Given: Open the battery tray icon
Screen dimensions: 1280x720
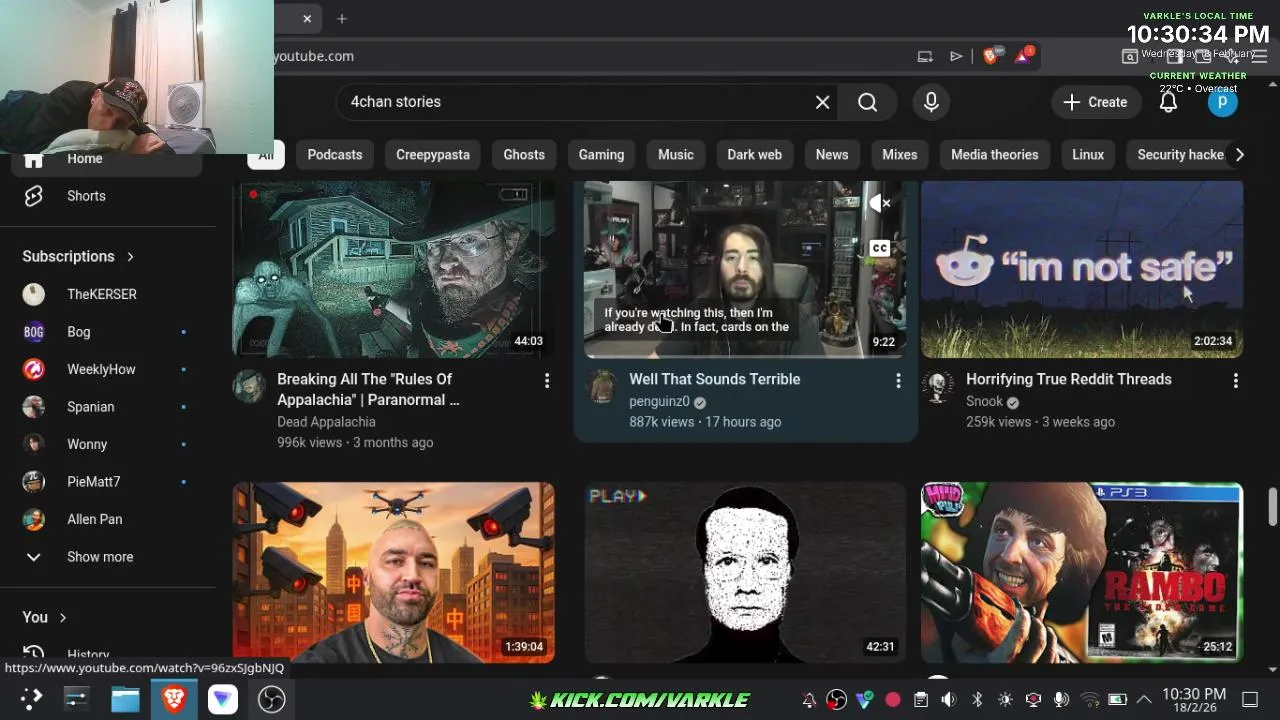Looking at the screenshot, I should tap(1118, 700).
